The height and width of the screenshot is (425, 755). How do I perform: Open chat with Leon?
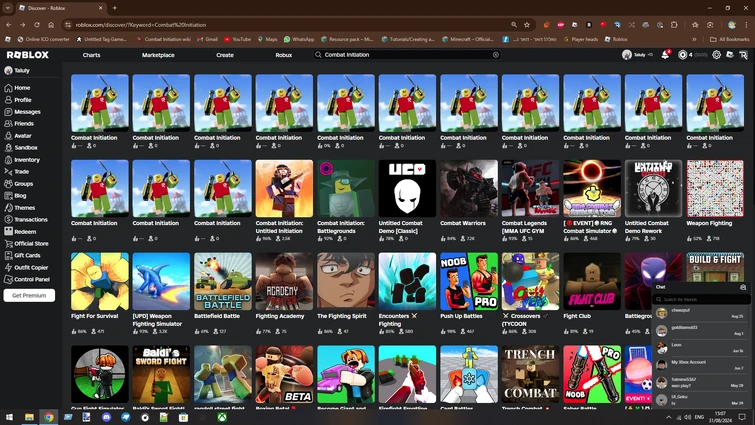[701, 348]
